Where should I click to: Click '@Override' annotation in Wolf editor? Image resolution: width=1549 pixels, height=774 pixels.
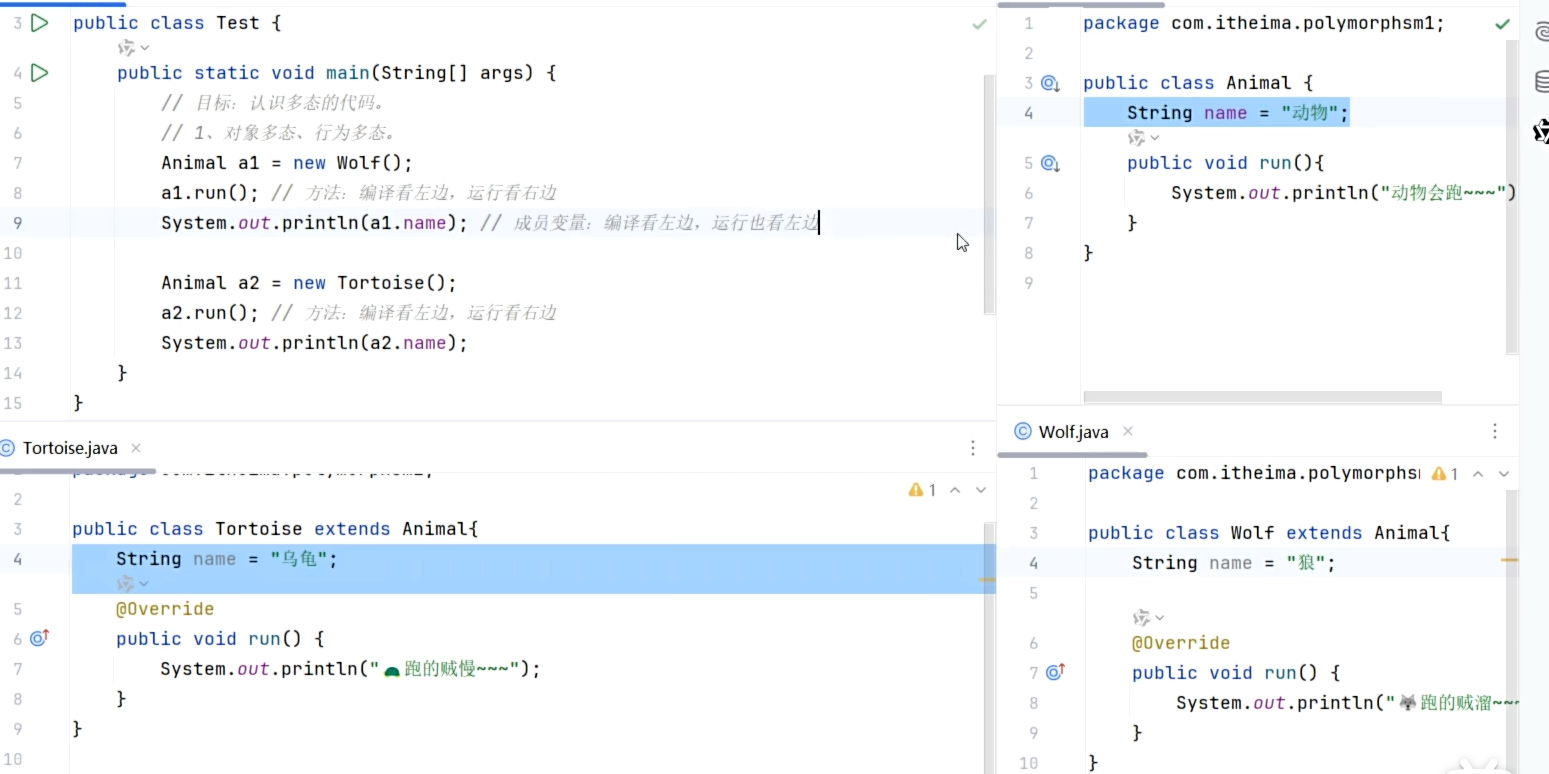click(x=1181, y=643)
